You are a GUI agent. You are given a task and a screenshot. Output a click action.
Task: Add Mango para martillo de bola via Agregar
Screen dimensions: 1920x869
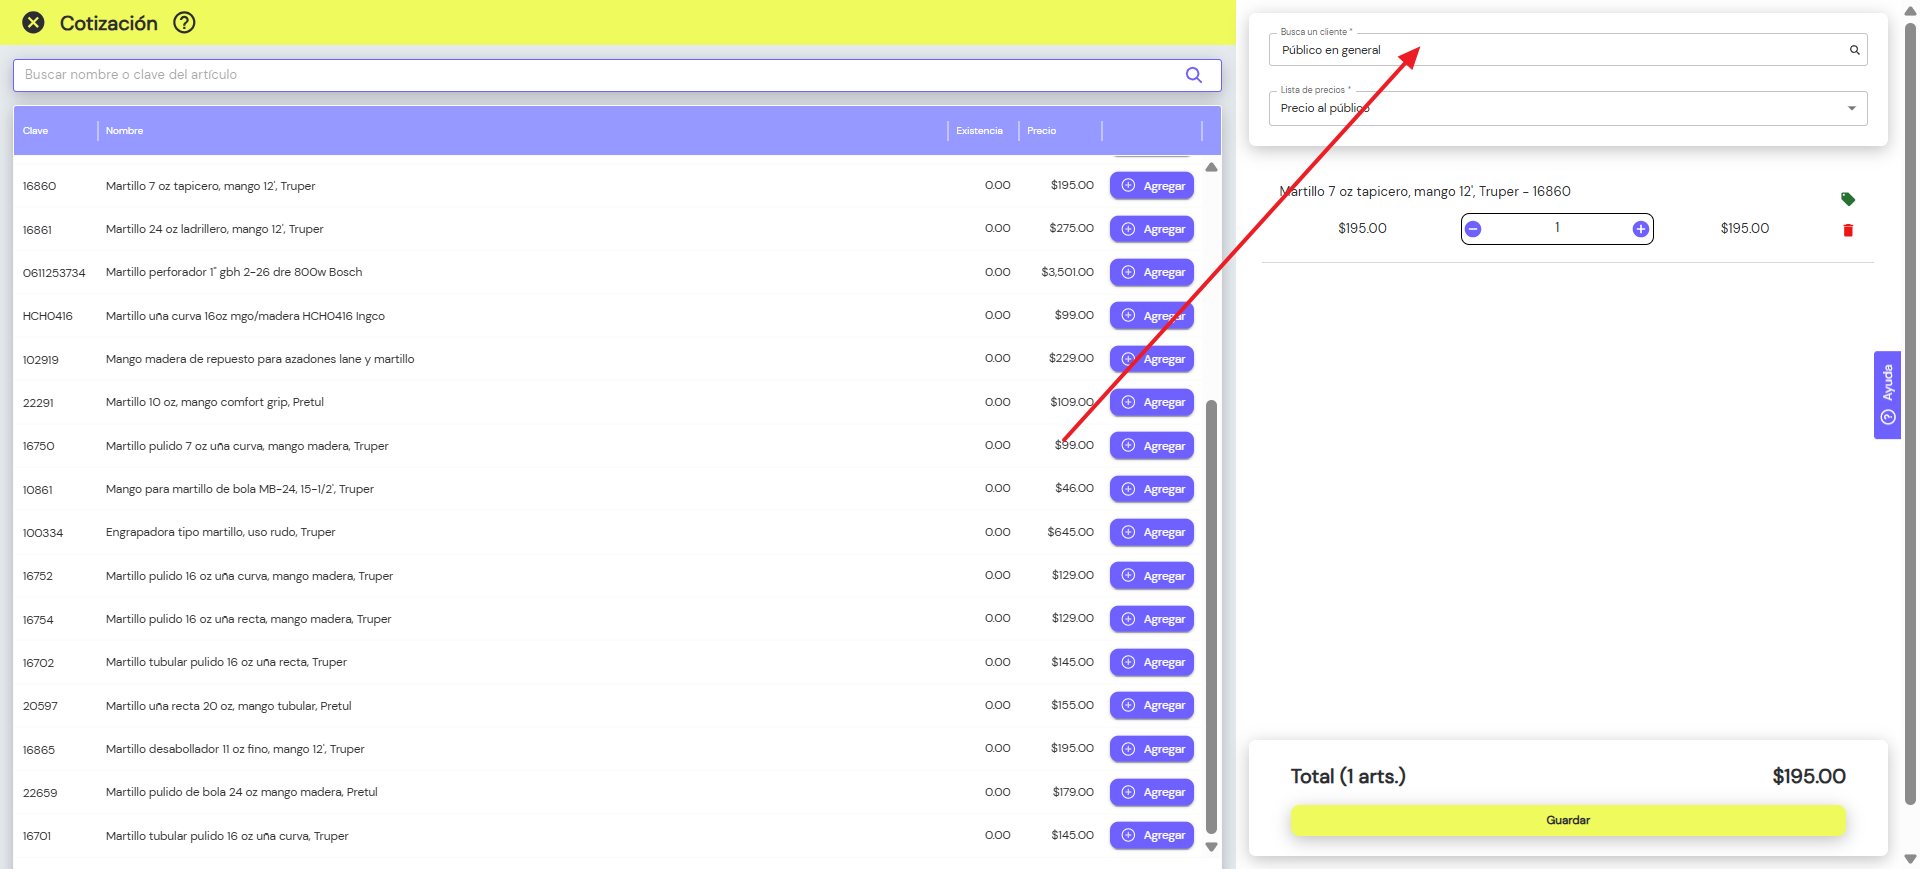pos(1152,489)
